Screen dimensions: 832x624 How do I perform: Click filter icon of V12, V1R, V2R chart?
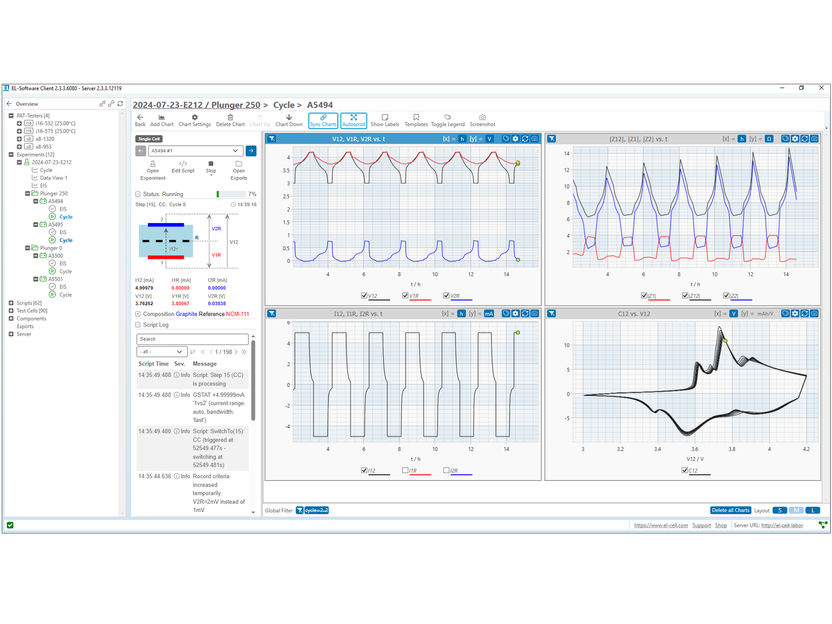point(272,138)
